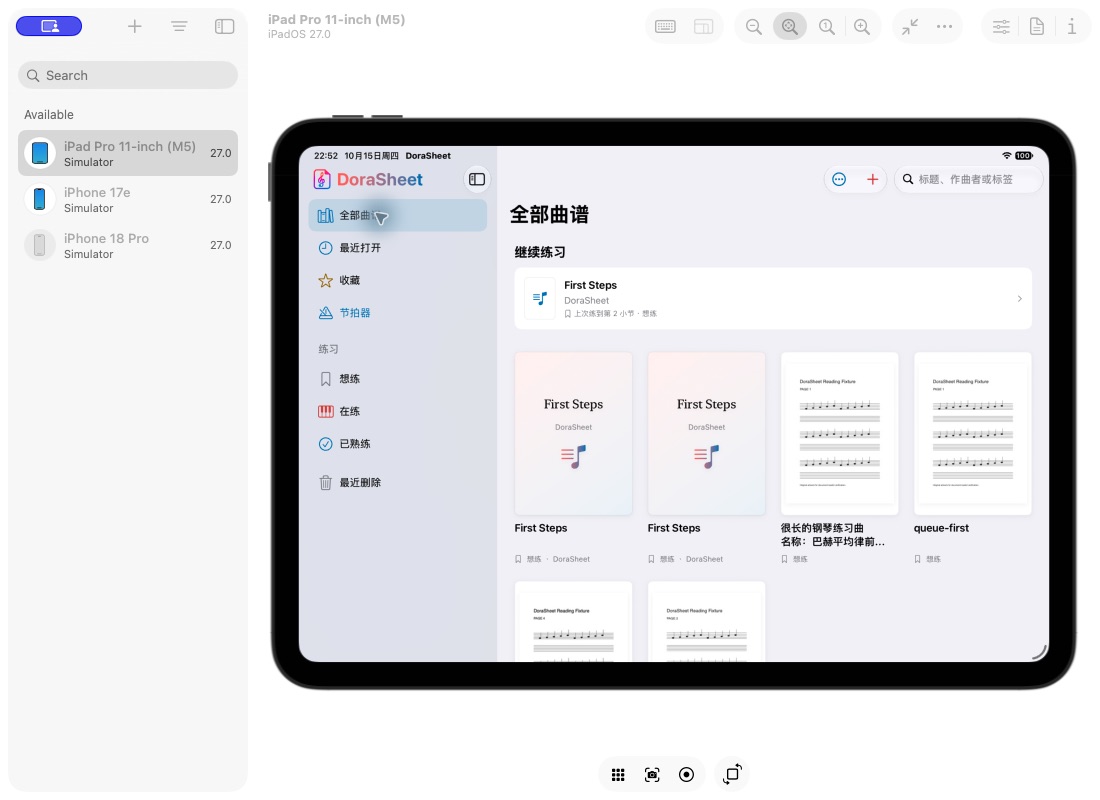Open the sliders settings icon
Viewport: 1100px width, 800px height.
(x=1001, y=27)
